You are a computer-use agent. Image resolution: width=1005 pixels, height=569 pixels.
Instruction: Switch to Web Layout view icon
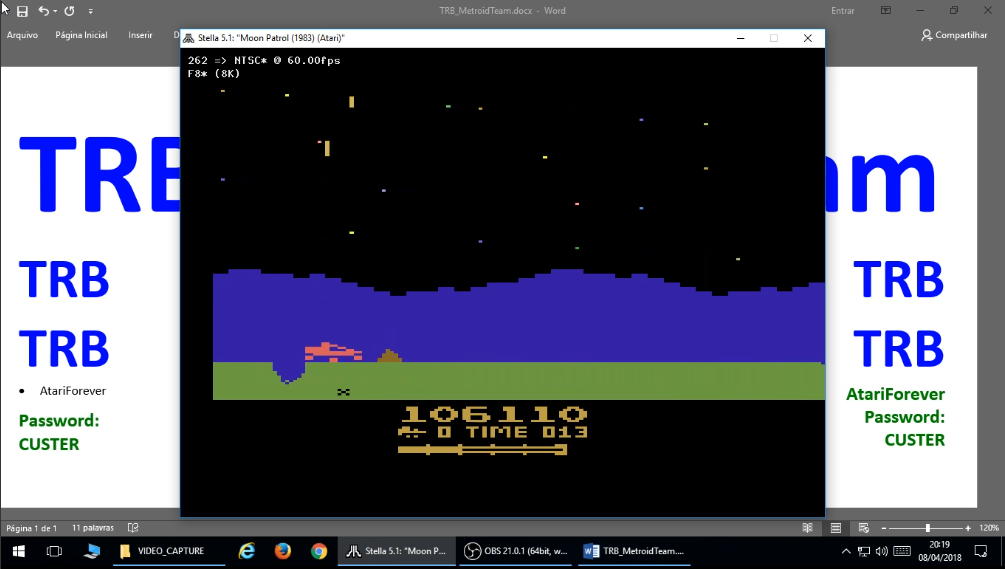(864, 528)
